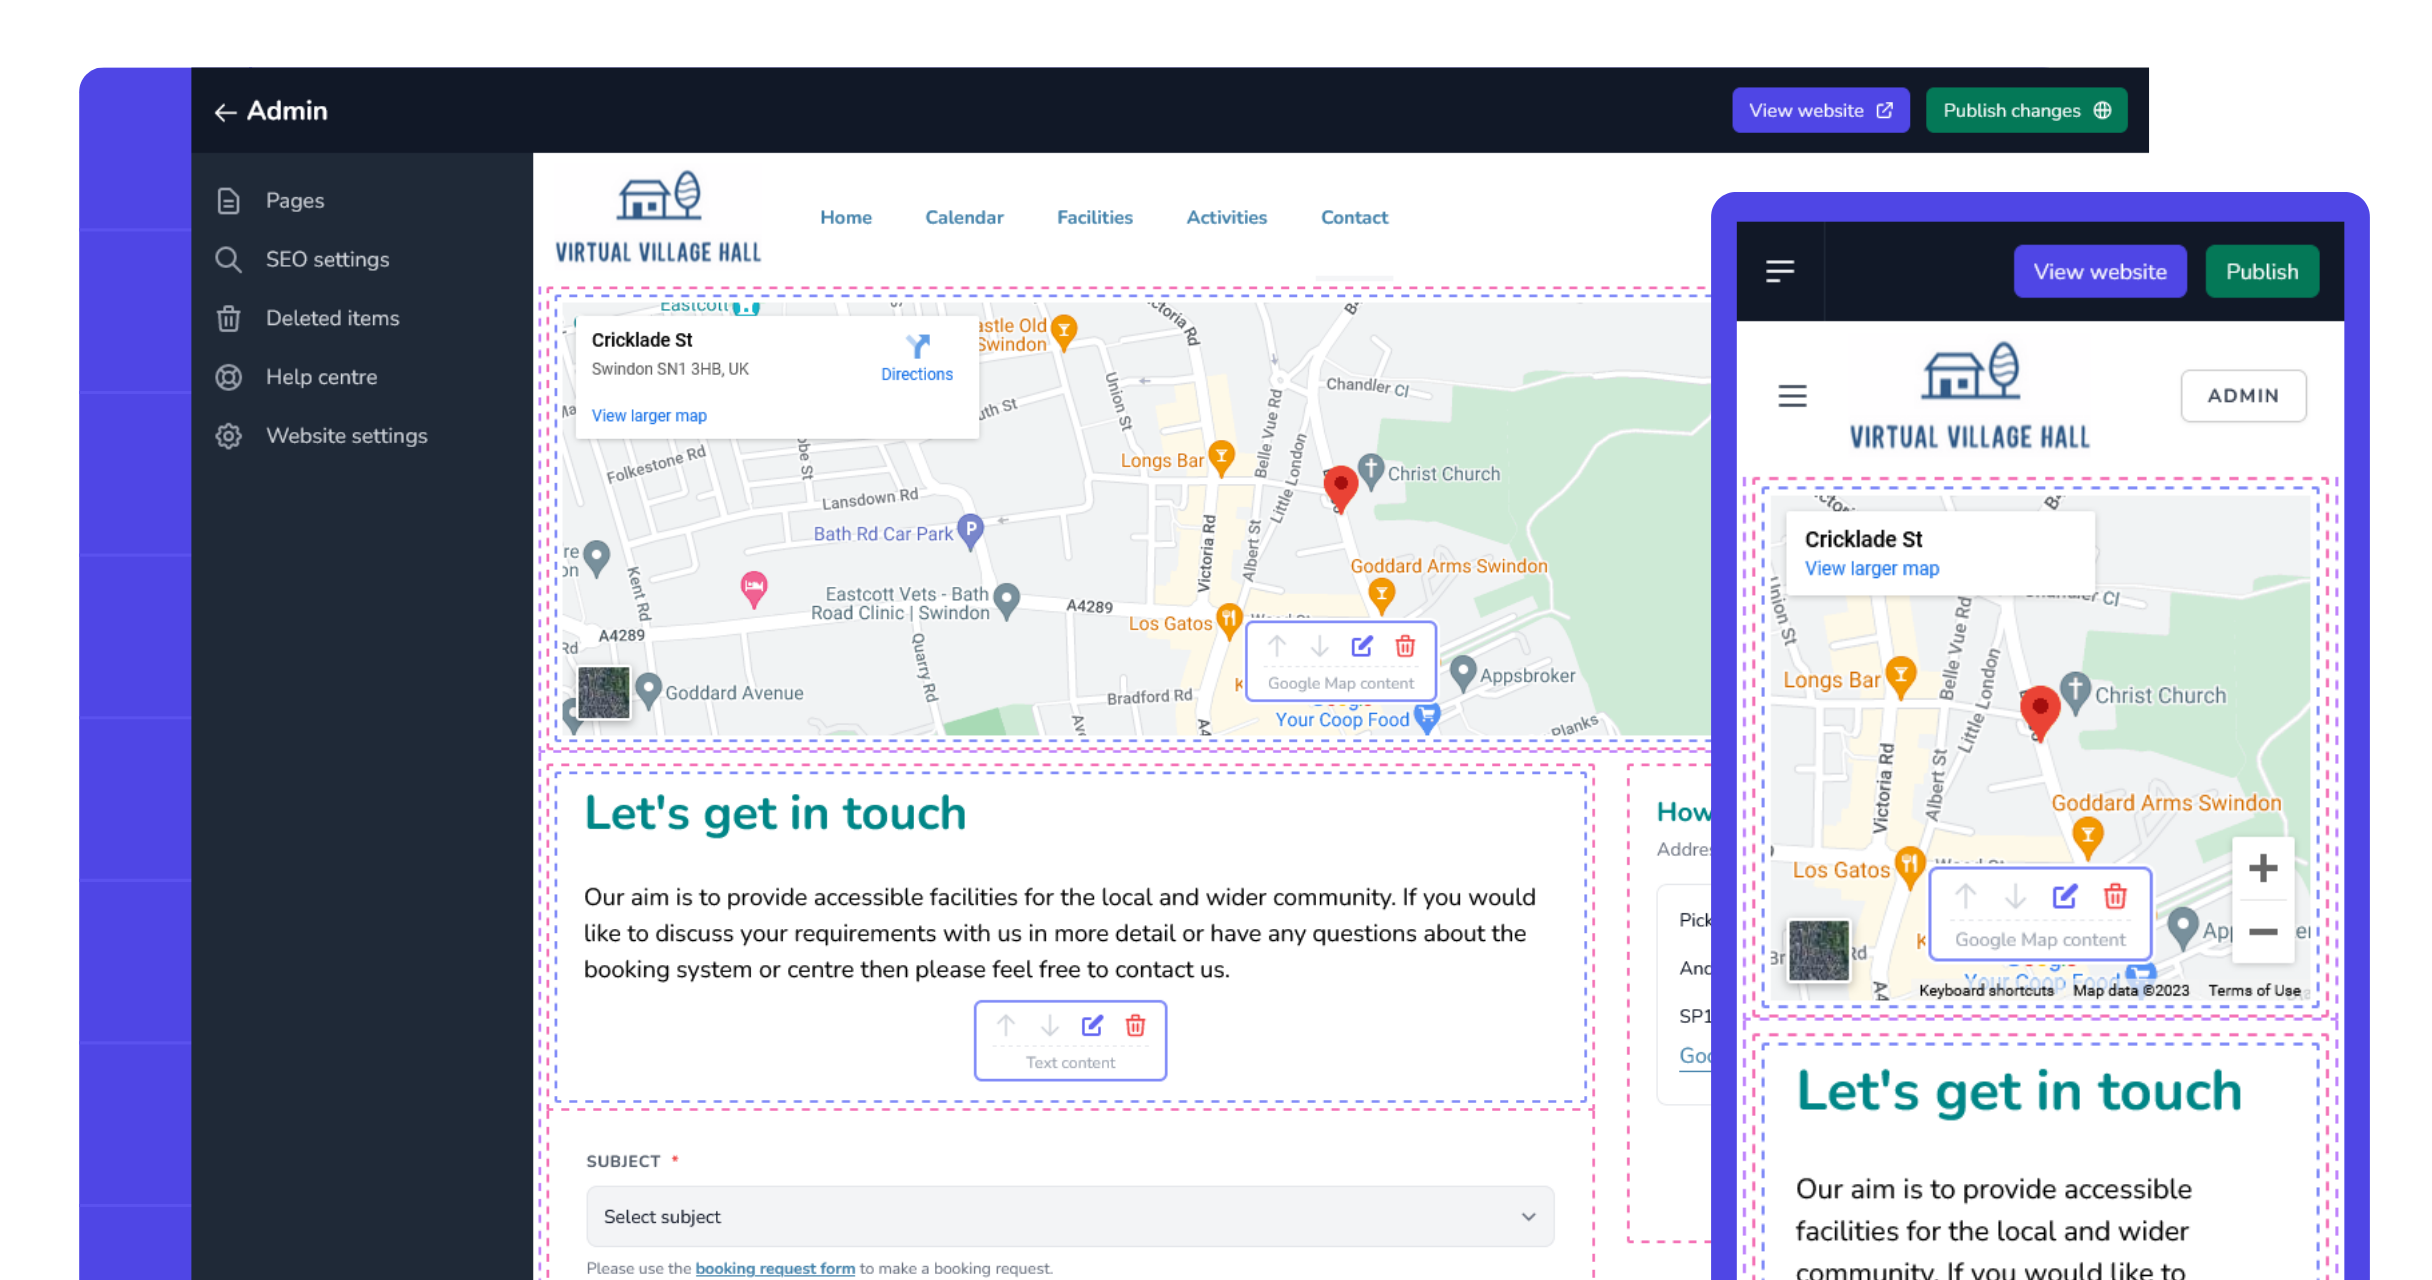Select the Calendar navigation tab
2432x1280 pixels.
click(x=963, y=217)
